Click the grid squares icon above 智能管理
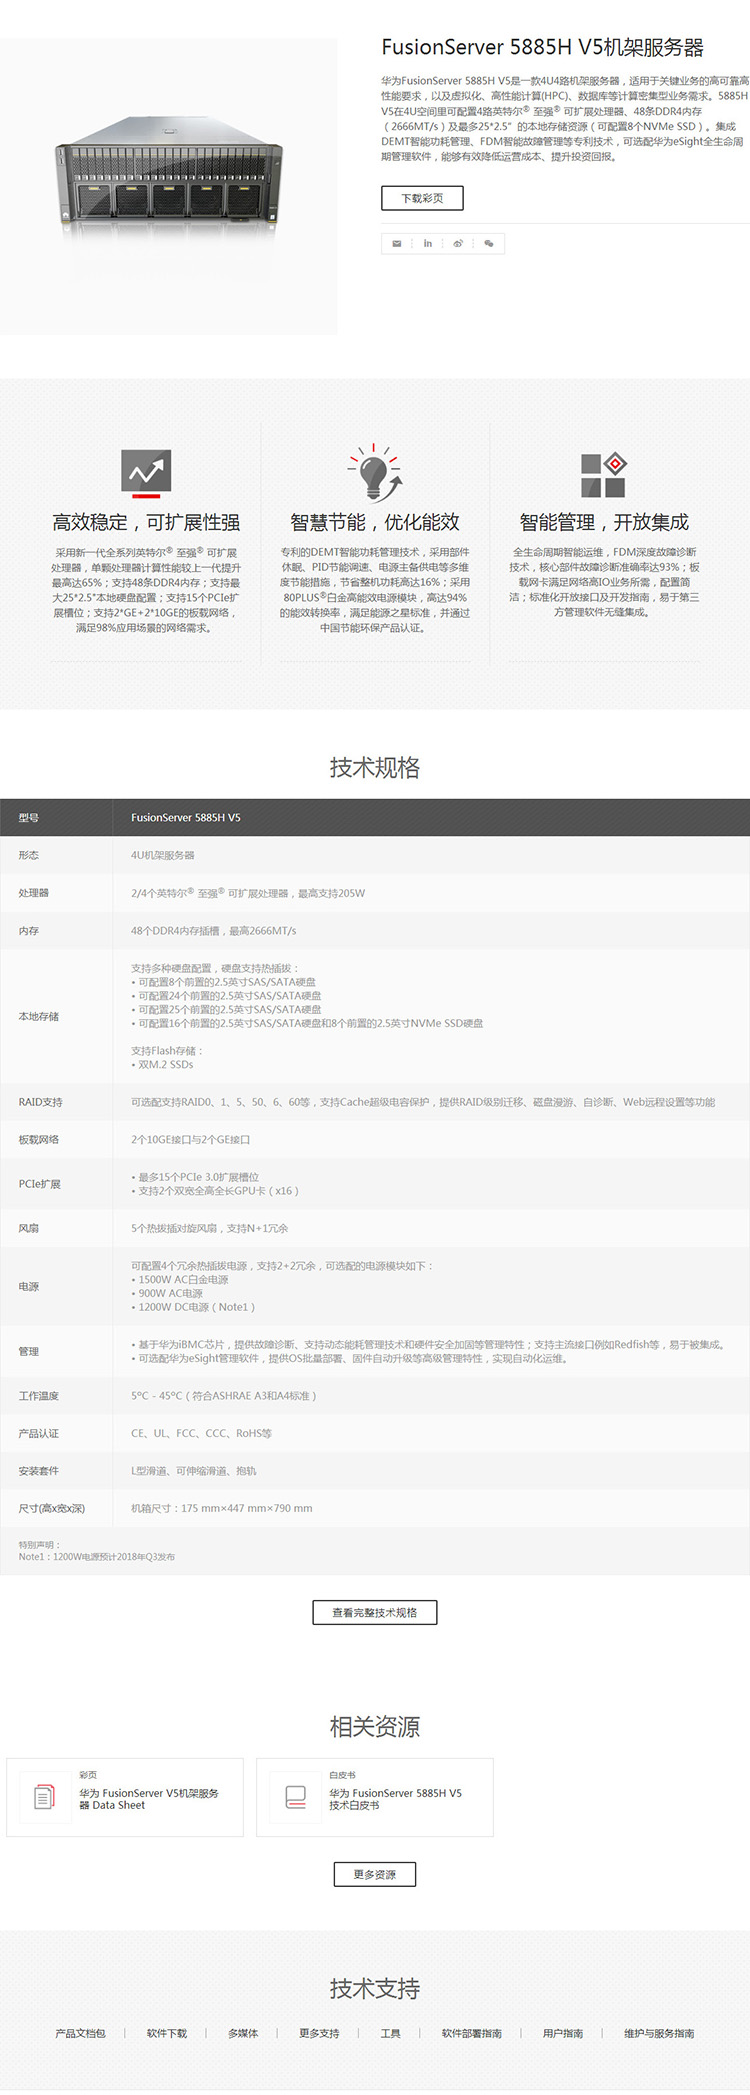Image resolution: width=750 pixels, height=2095 pixels. click(x=603, y=474)
